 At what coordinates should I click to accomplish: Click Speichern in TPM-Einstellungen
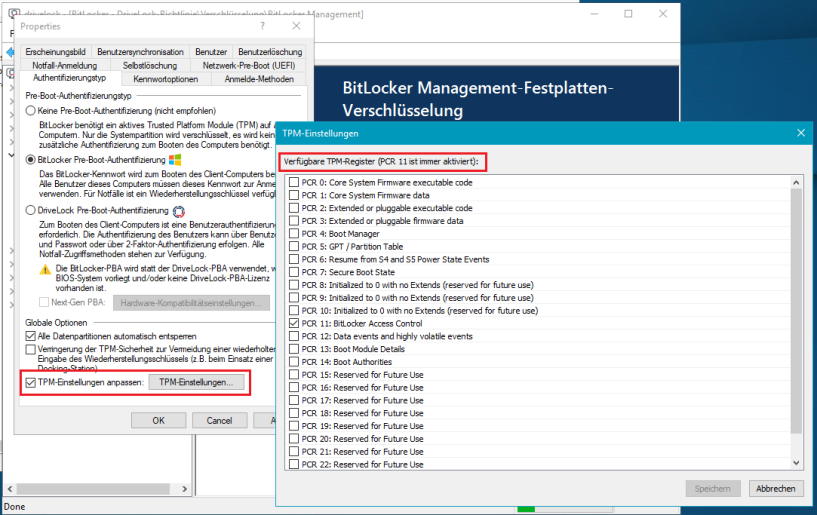click(712, 488)
